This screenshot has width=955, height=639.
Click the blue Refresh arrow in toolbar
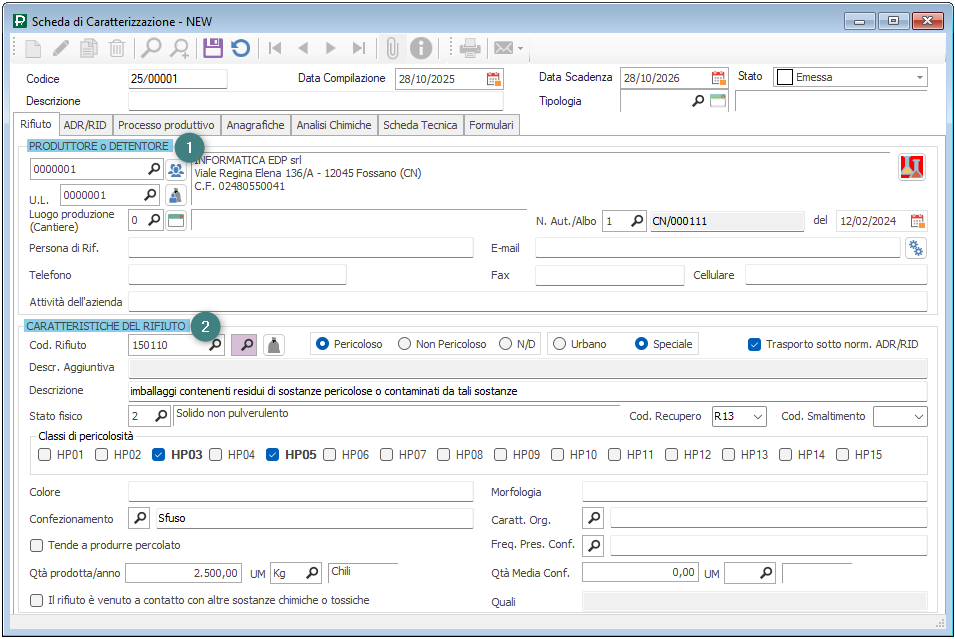pos(240,48)
